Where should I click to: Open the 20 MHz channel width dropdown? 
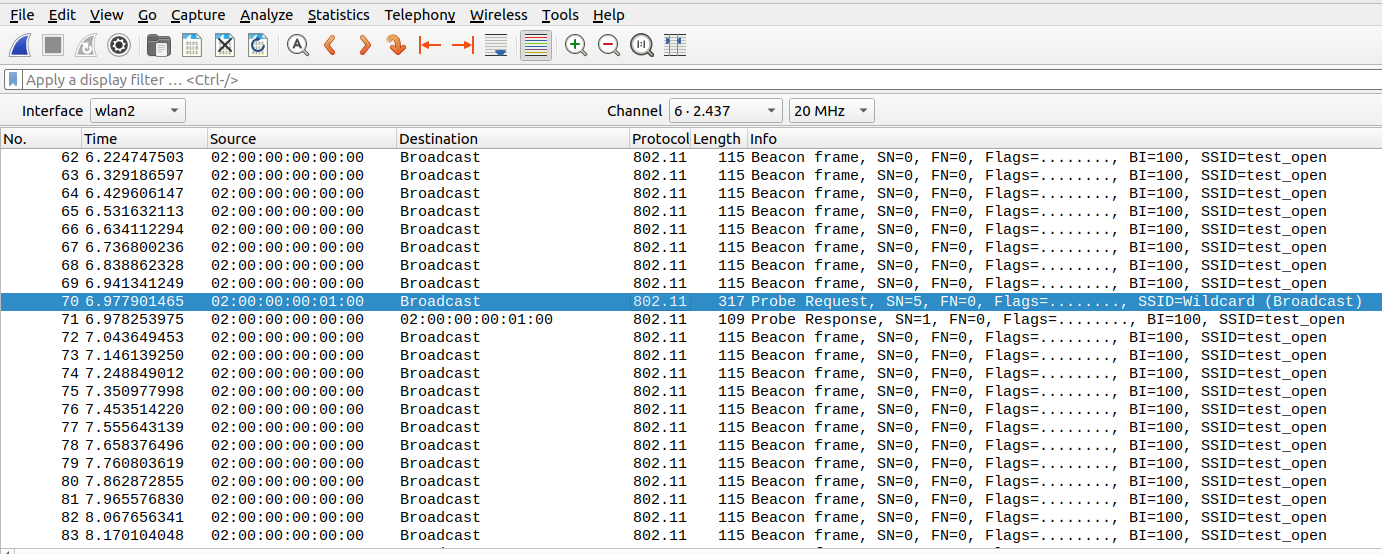831,111
